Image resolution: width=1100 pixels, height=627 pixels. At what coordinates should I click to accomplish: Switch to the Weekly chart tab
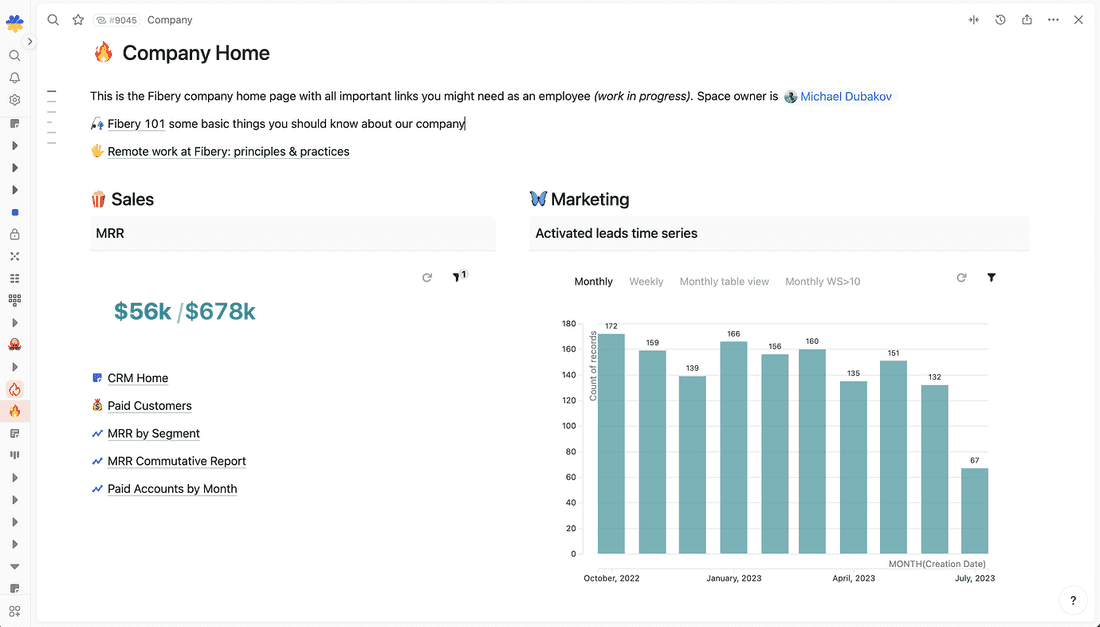[646, 282]
